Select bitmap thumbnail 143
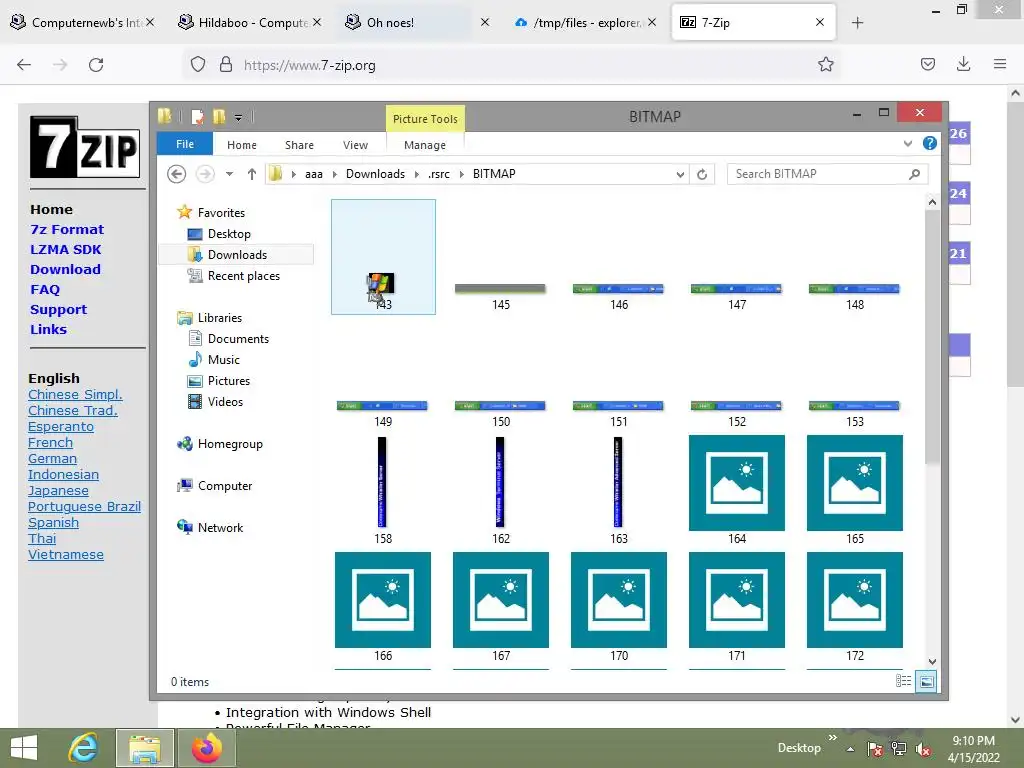1024x768 pixels. pyautogui.click(x=383, y=257)
